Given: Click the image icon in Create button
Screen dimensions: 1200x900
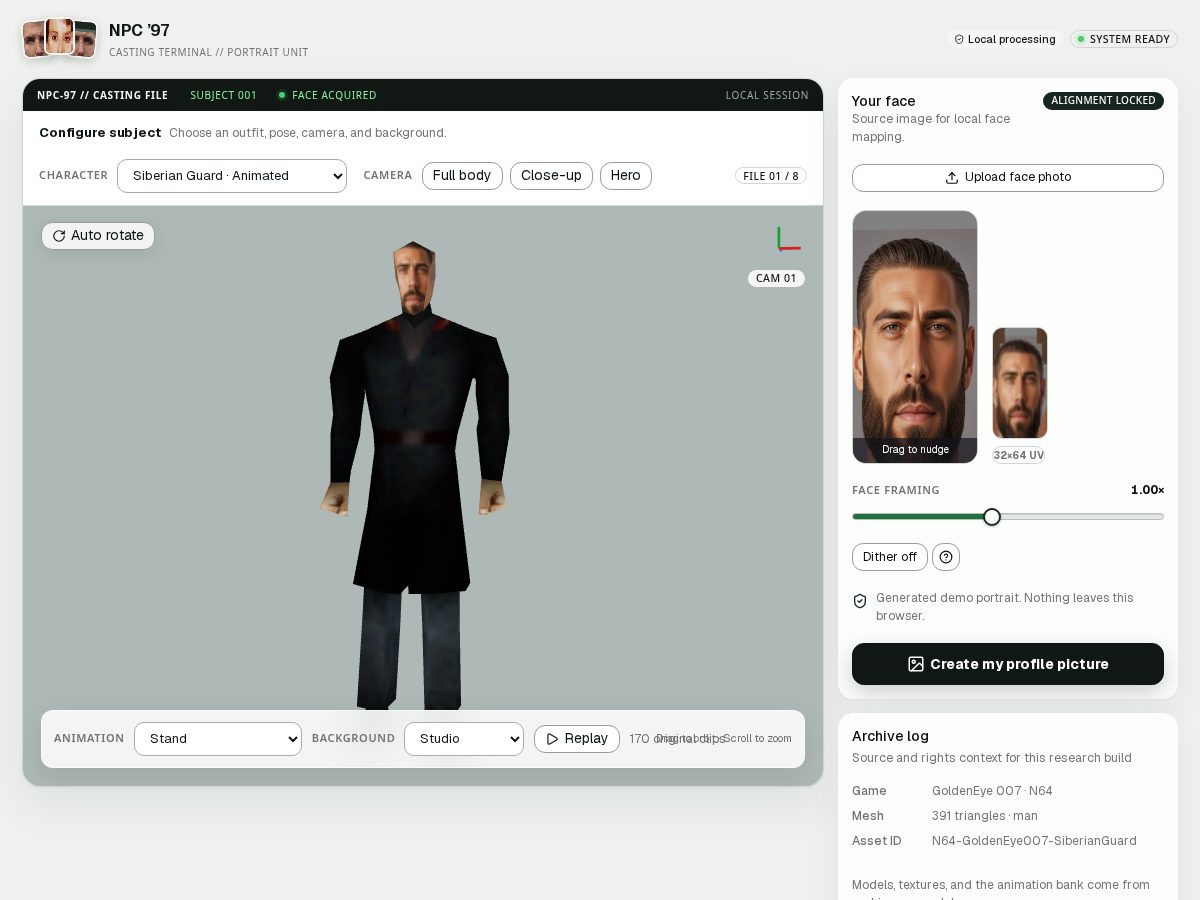Looking at the screenshot, I should coord(916,664).
